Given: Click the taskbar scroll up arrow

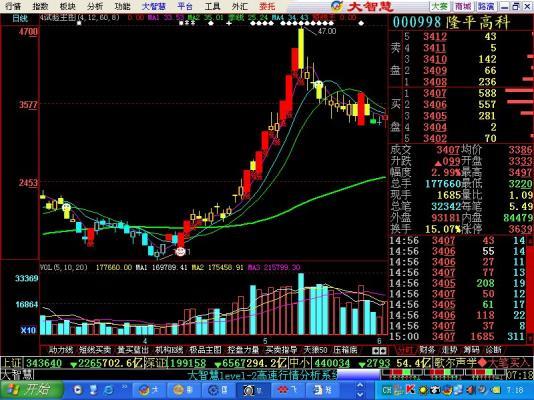Looking at the screenshot, I should [360, 386].
